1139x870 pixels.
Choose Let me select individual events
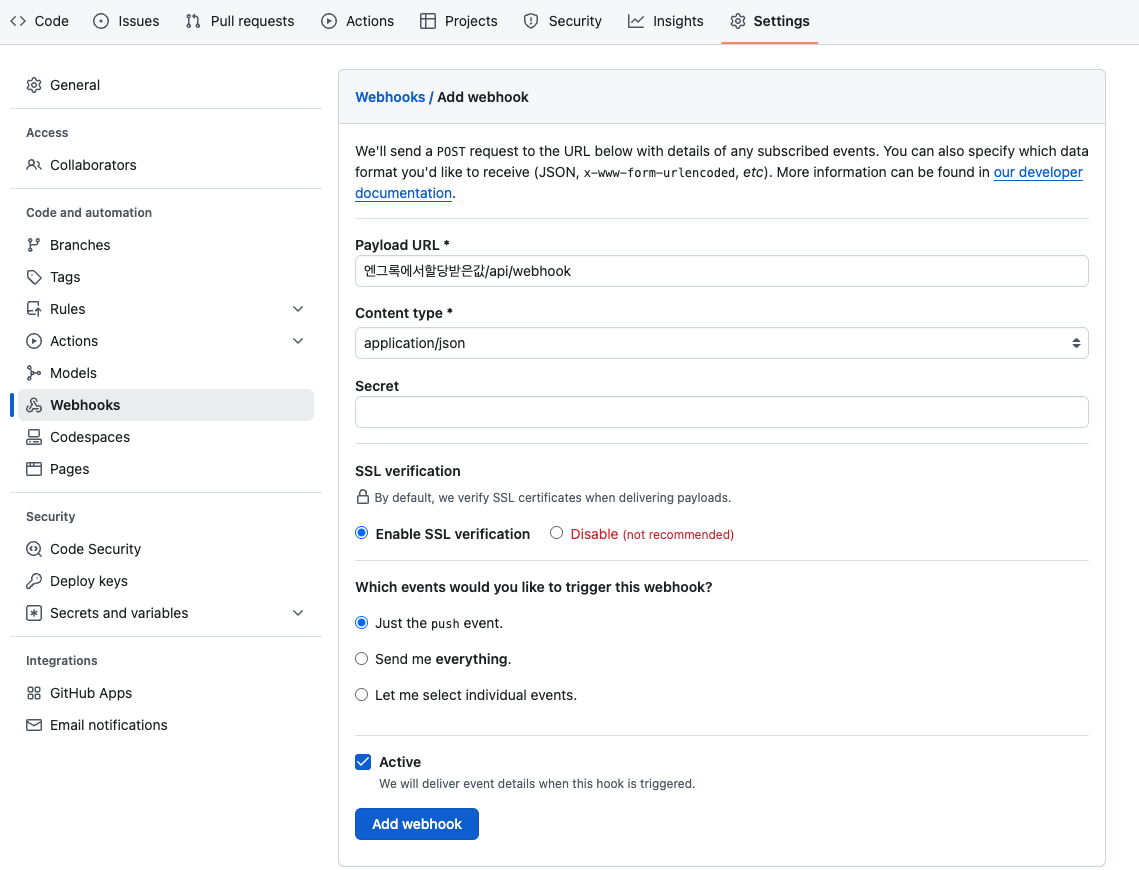click(x=362, y=694)
